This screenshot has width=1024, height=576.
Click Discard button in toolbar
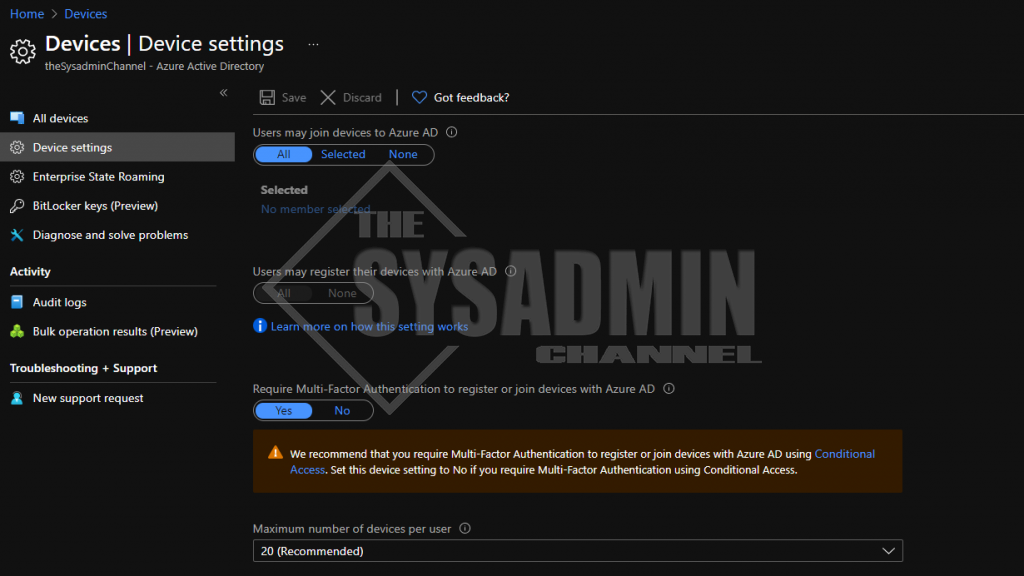click(x=351, y=97)
